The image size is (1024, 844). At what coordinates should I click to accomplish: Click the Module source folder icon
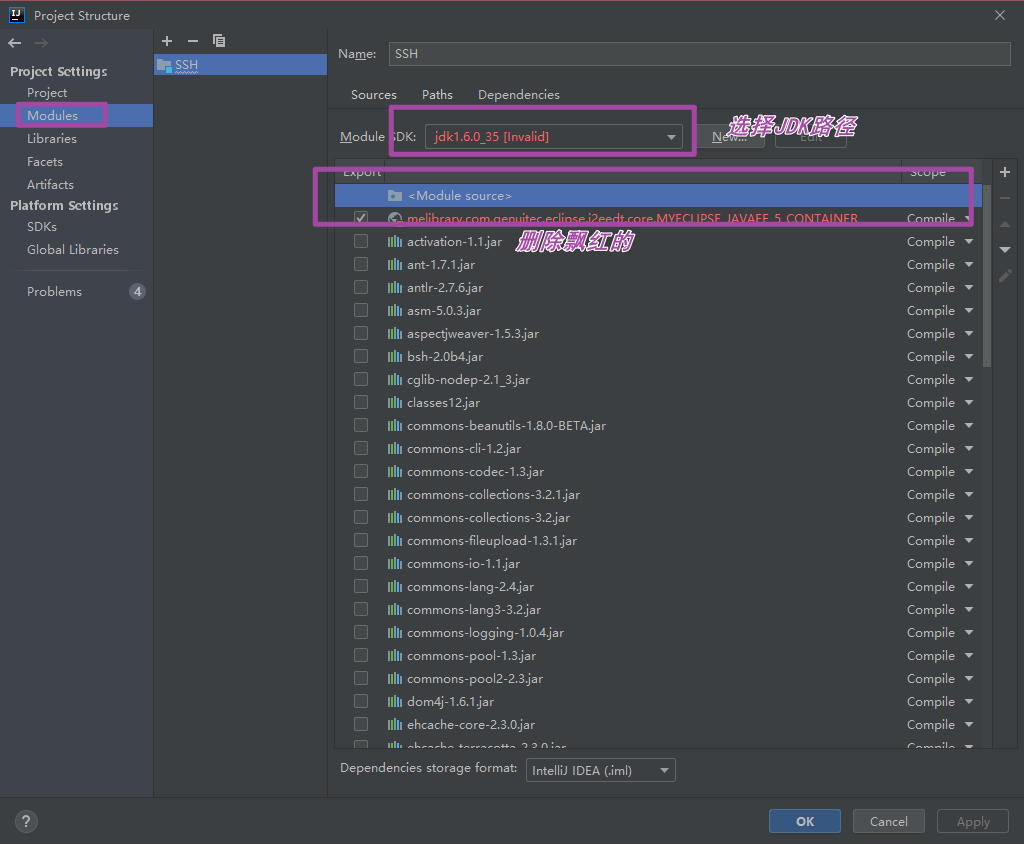(x=394, y=195)
